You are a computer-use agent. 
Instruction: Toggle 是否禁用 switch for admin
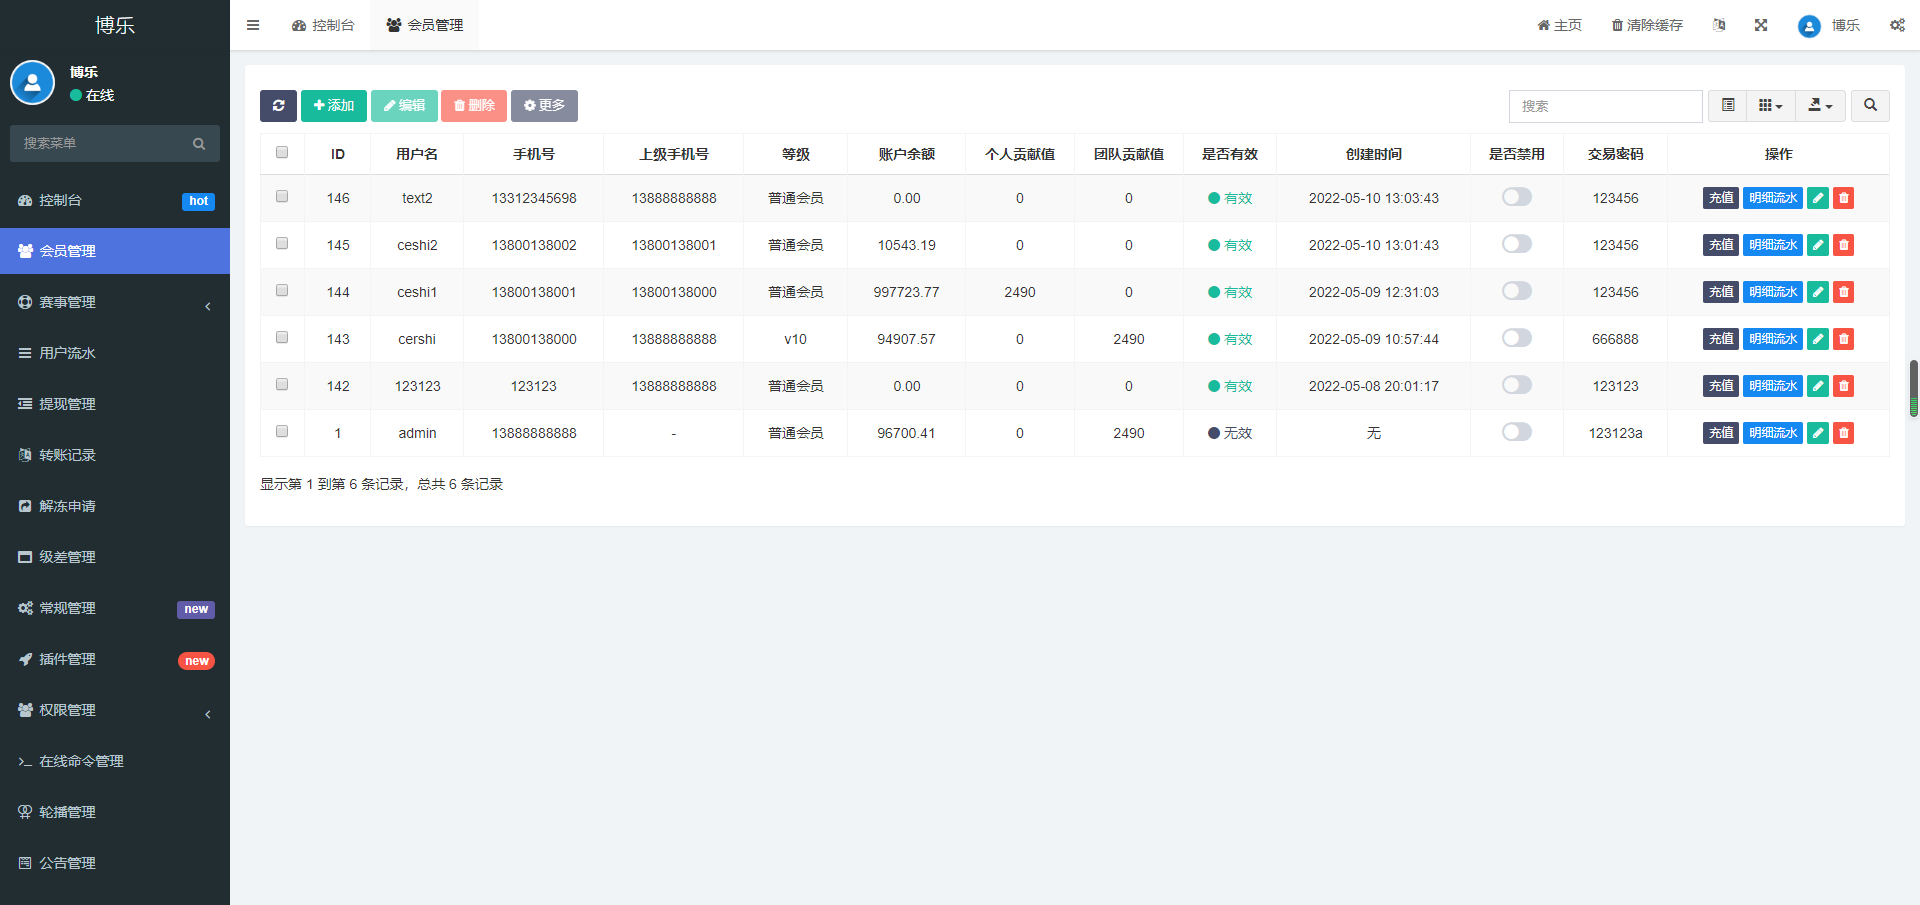[1517, 432]
